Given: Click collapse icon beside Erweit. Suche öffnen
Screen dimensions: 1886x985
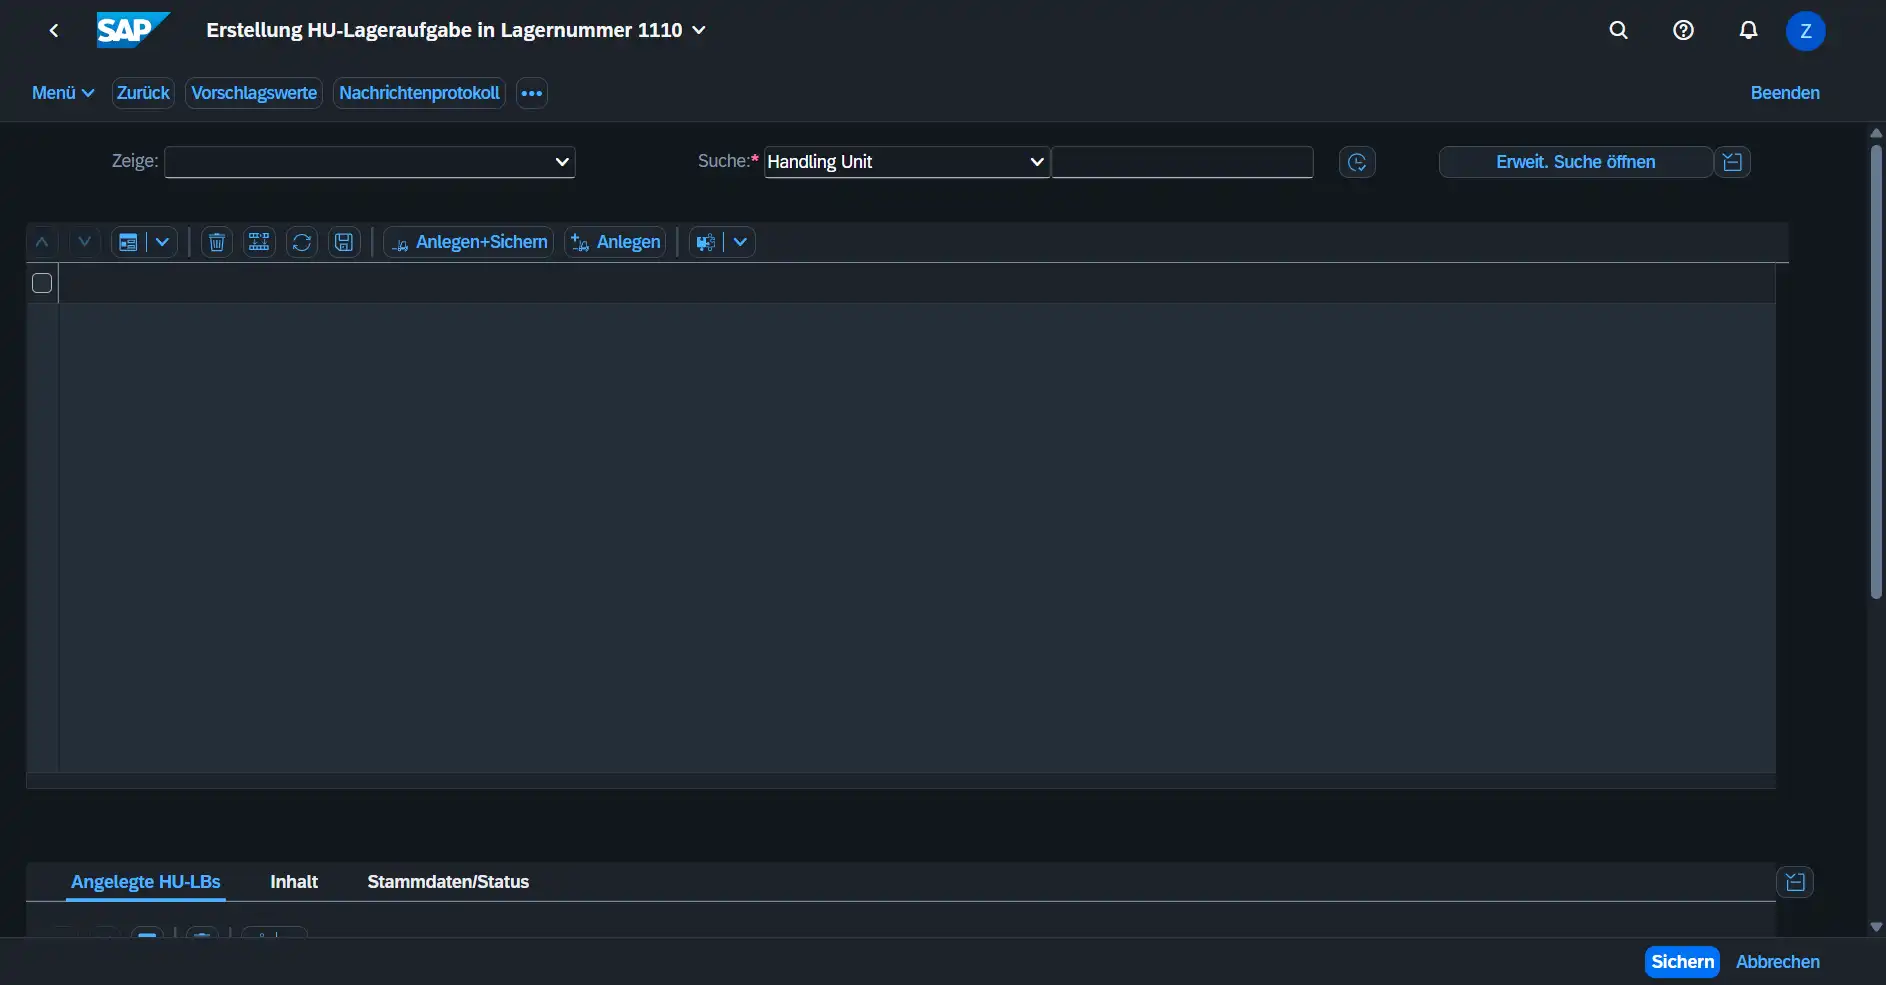Looking at the screenshot, I should click(x=1733, y=162).
